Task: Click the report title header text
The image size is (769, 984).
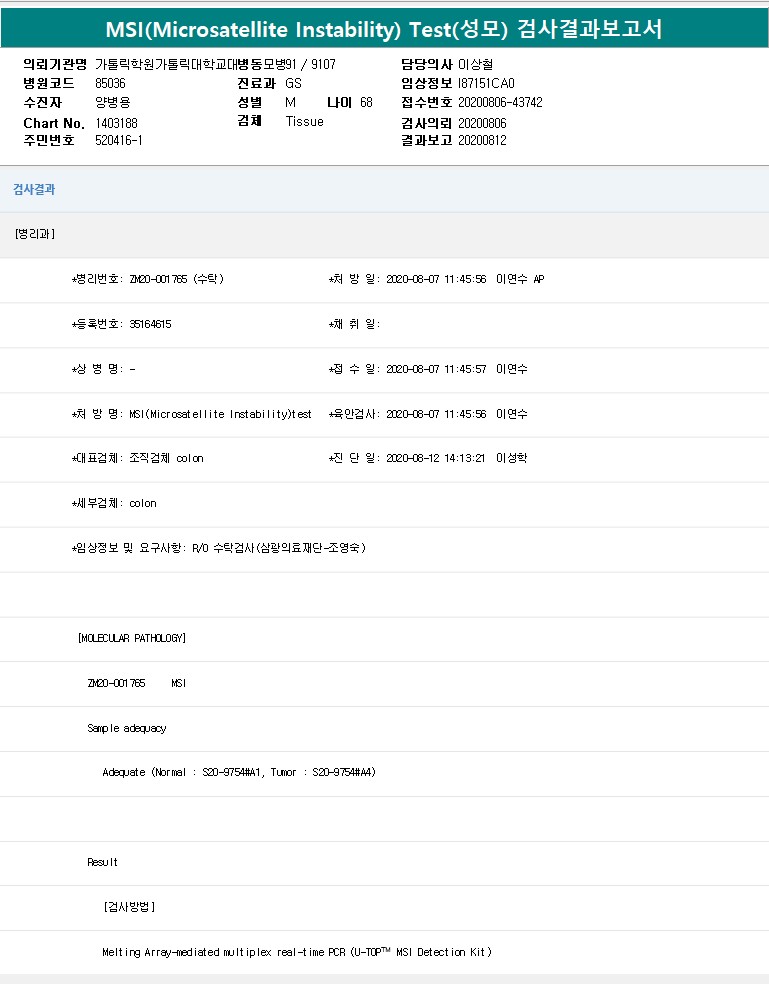Action: coord(384,29)
